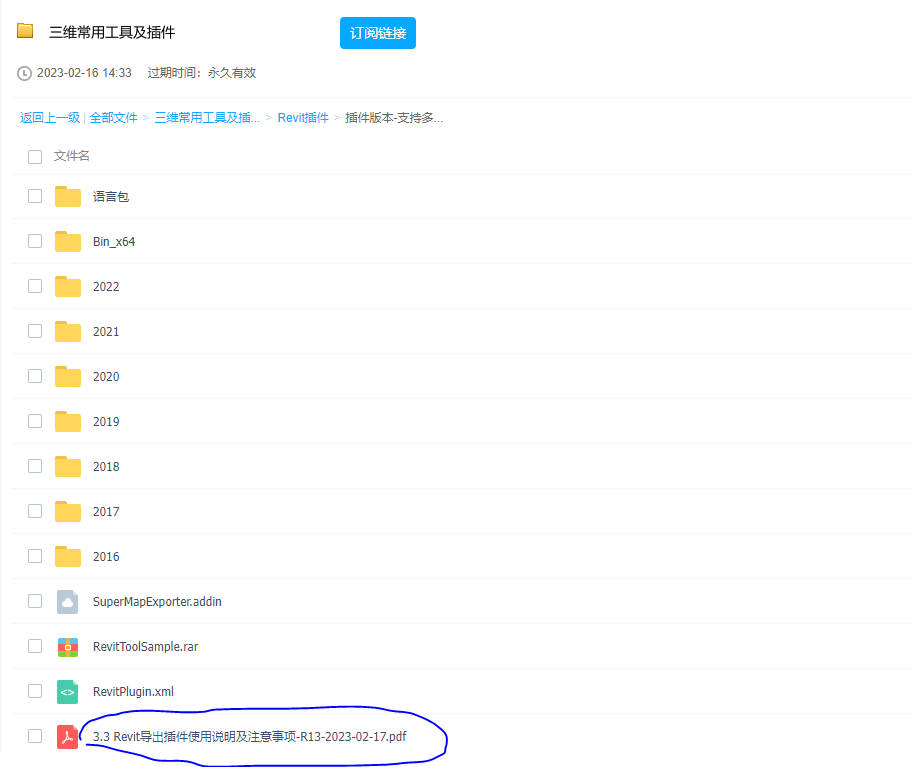
Task: Open the 语言包 folder name
Action: click(x=111, y=197)
